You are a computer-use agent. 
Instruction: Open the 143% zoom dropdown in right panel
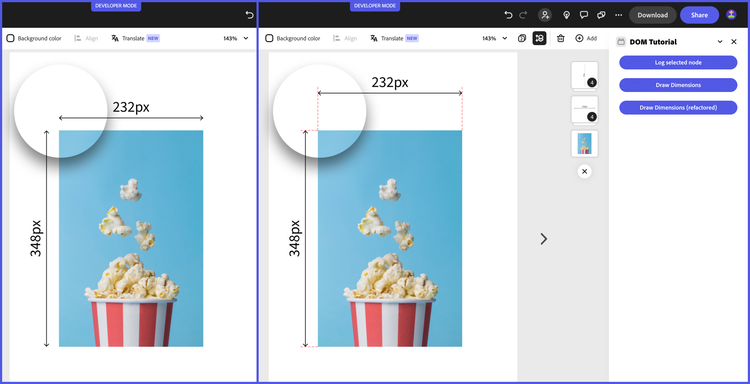495,38
